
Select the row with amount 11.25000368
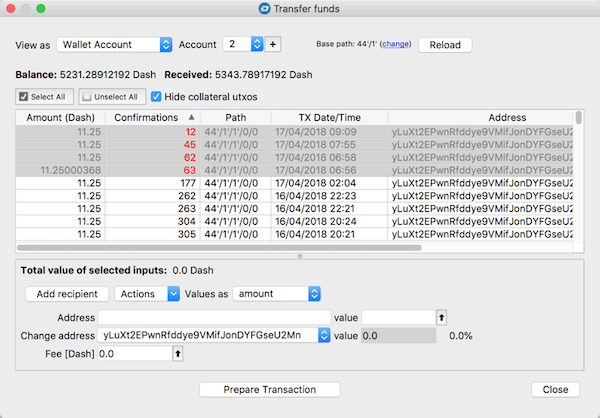pyautogui.click(x=294, y=170)
